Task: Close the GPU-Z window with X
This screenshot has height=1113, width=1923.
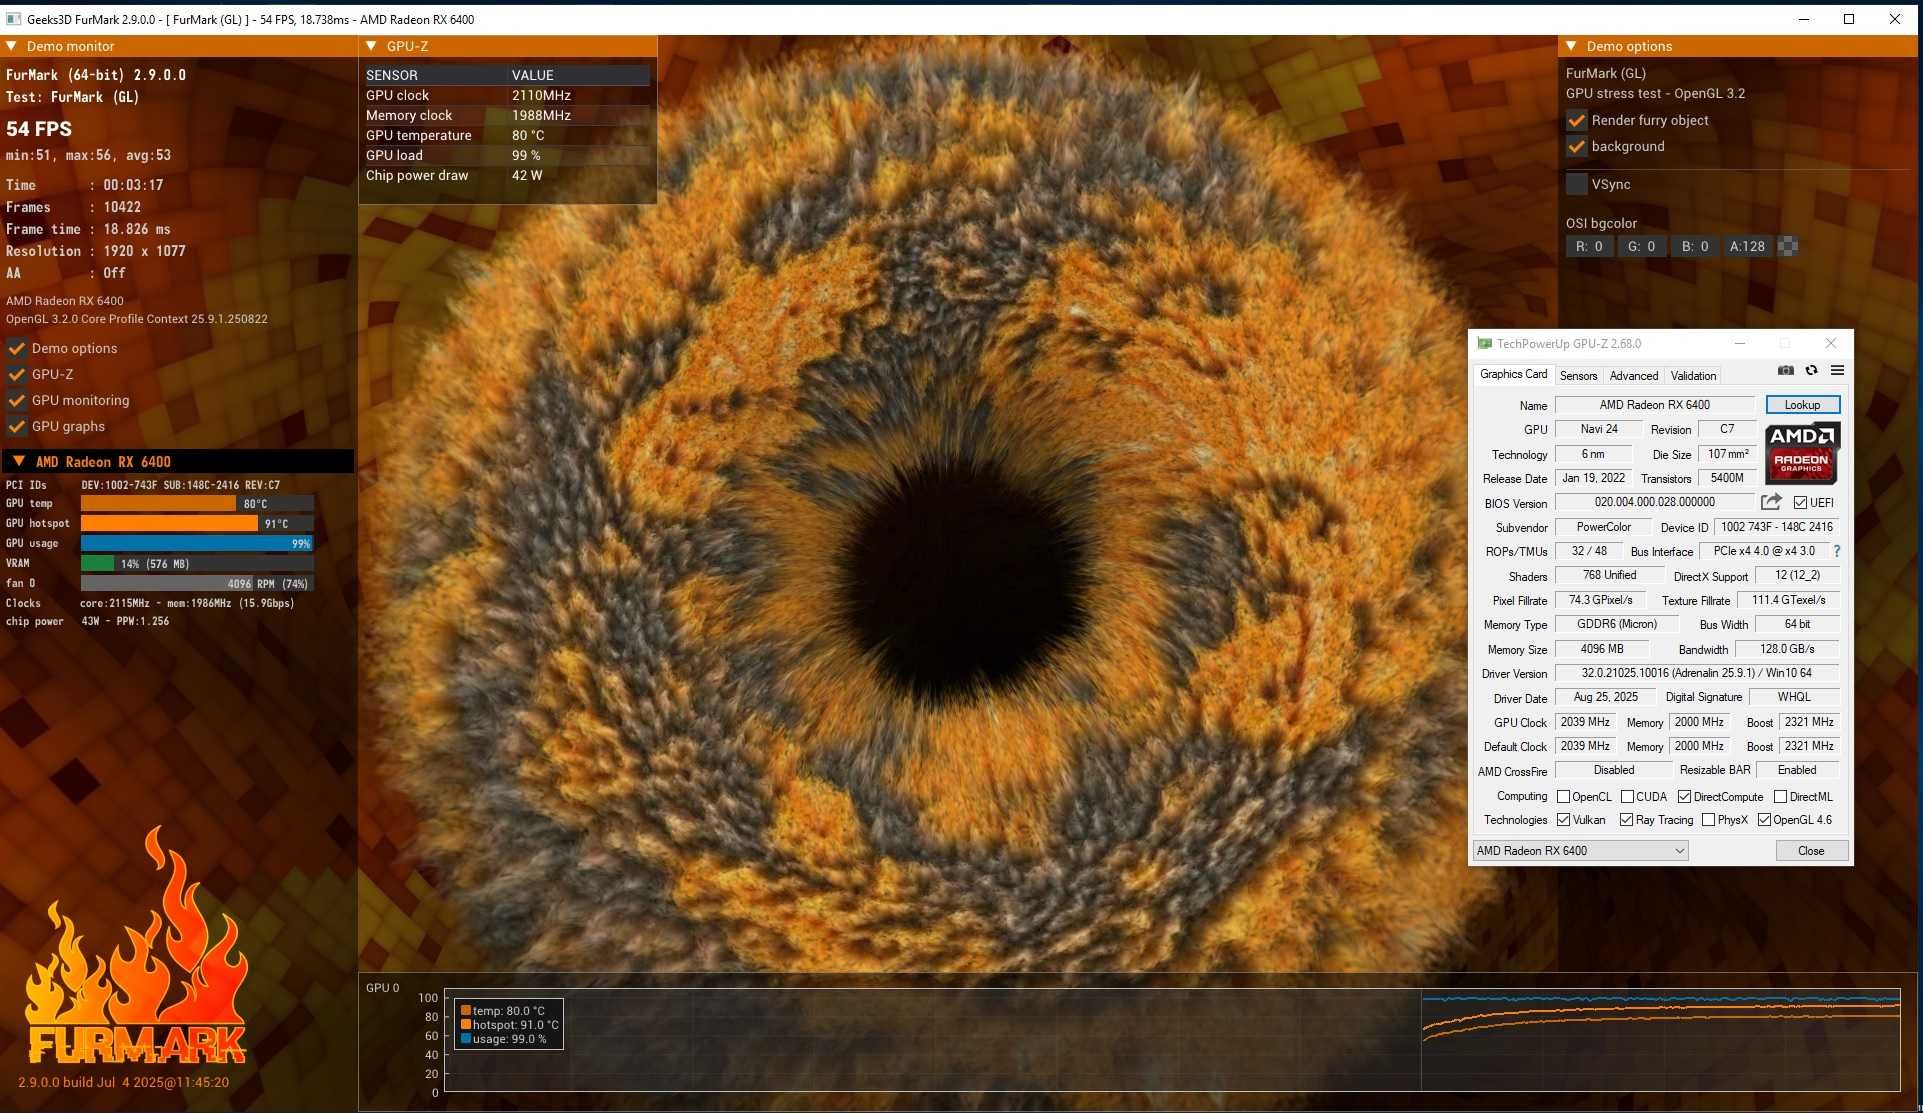Action: point(1831,343)
